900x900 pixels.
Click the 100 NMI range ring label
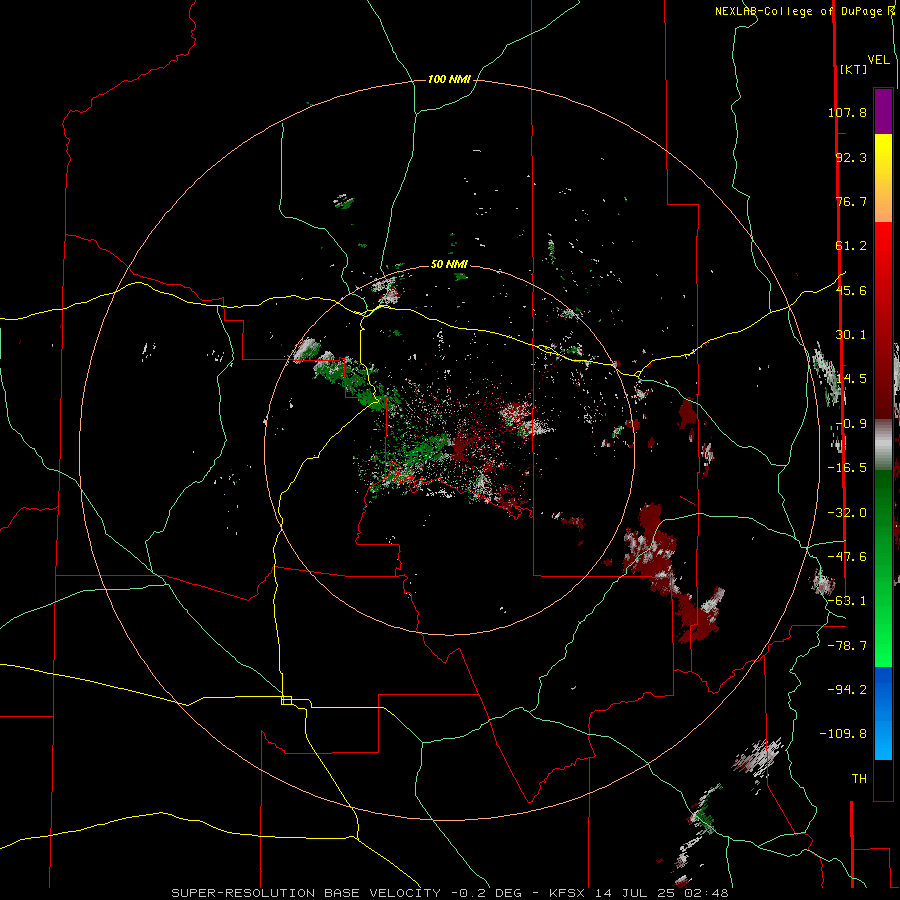click(449, 79)
